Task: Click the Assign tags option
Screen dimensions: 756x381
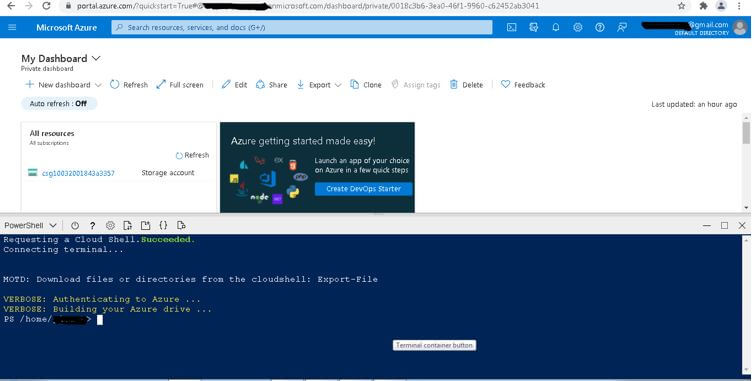Action: 416,84
